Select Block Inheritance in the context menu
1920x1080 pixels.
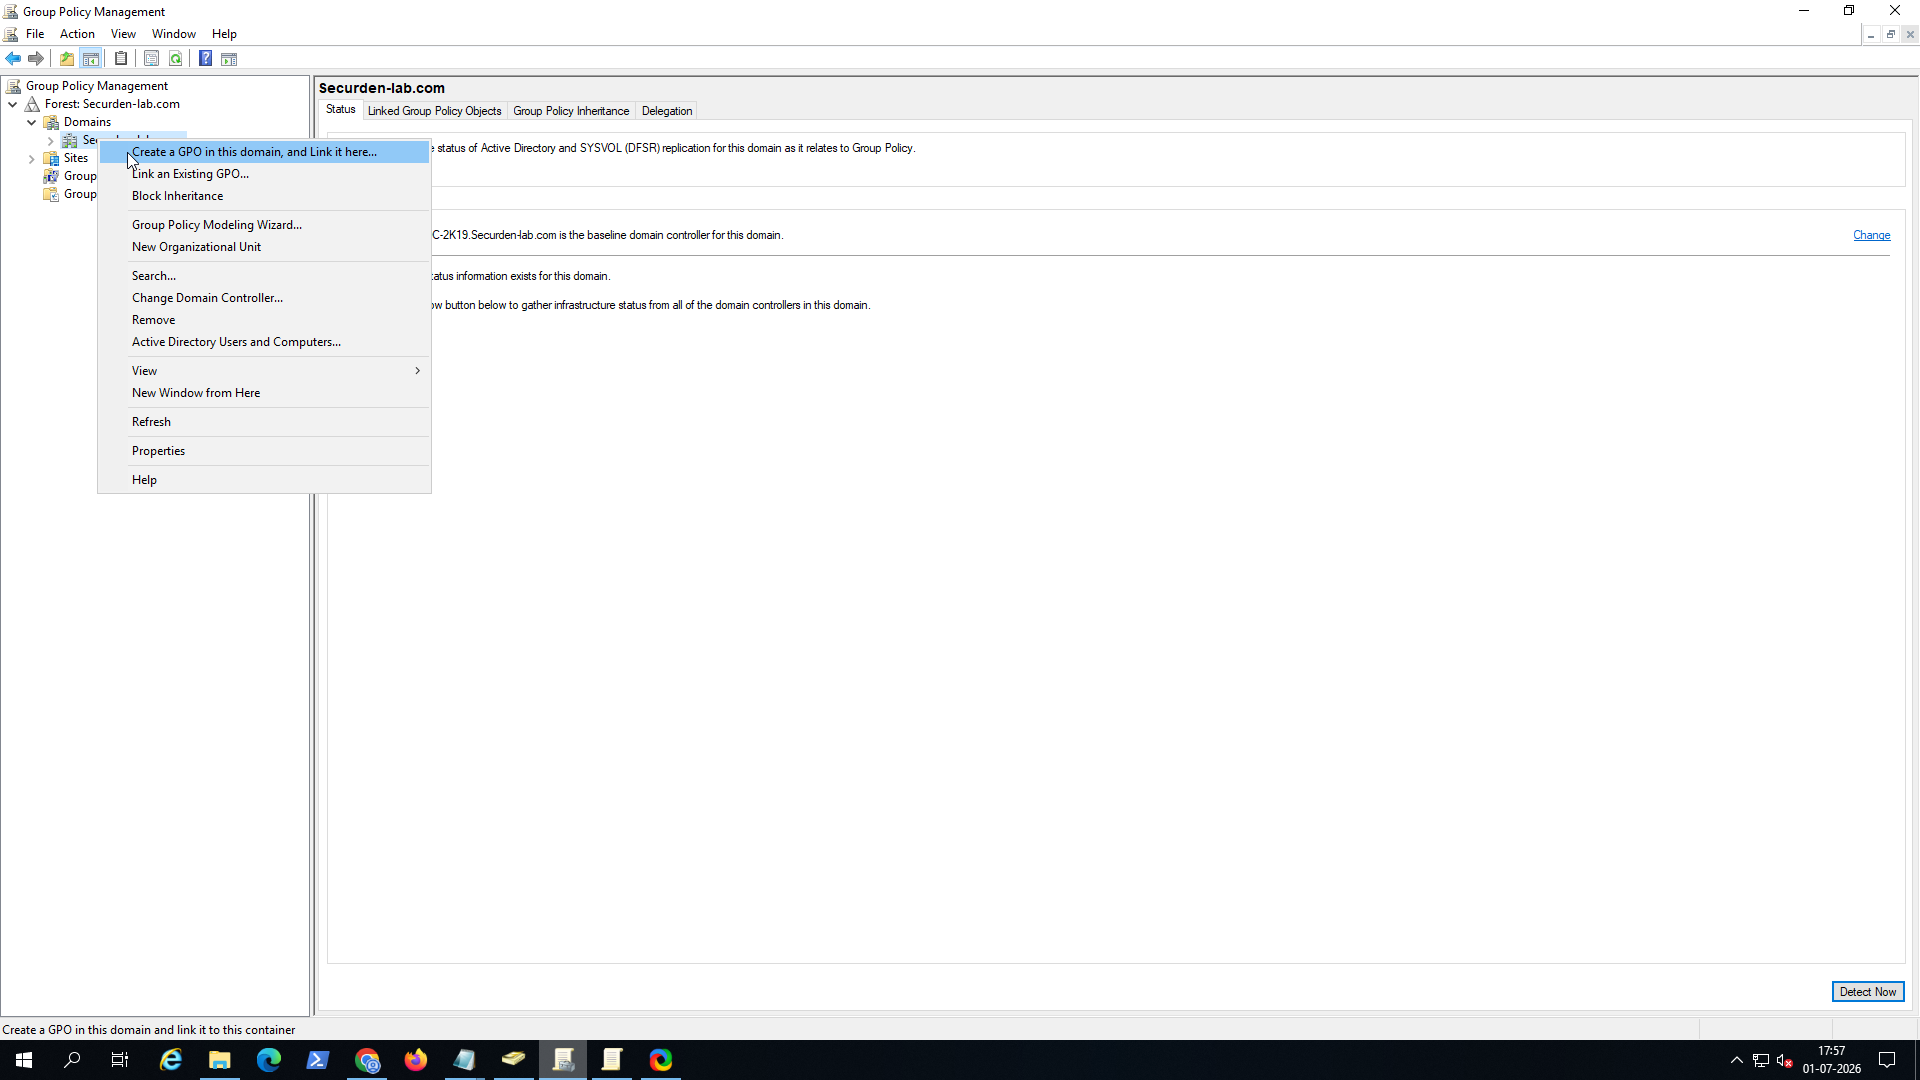pos(265,196)
